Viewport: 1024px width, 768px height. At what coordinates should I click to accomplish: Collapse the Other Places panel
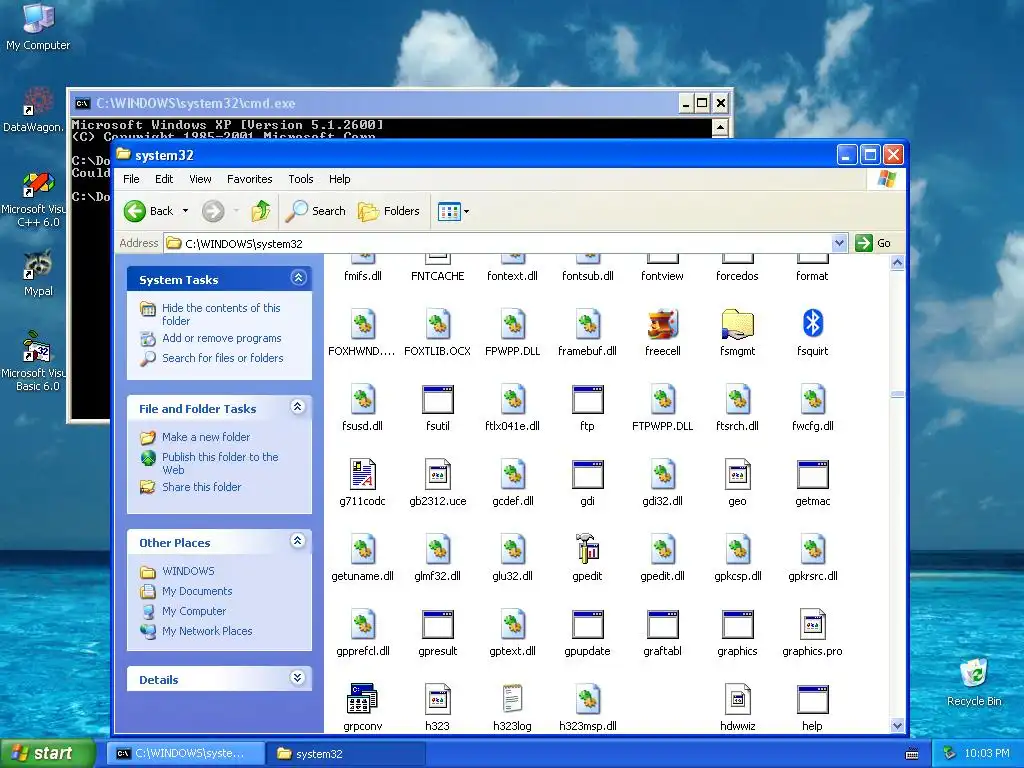coord(298,541)
